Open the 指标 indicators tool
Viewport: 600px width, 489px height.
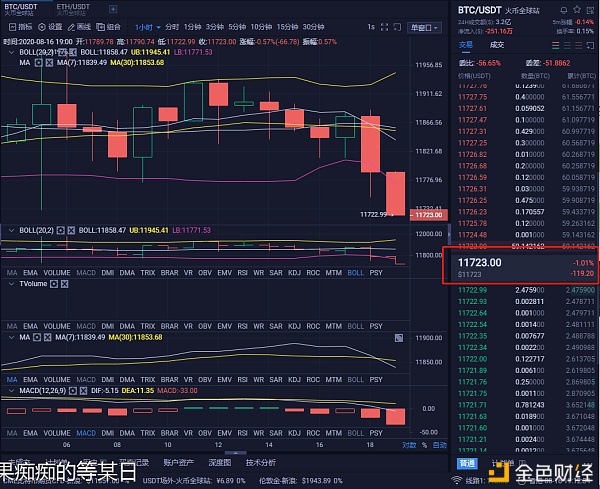point(20,27)
